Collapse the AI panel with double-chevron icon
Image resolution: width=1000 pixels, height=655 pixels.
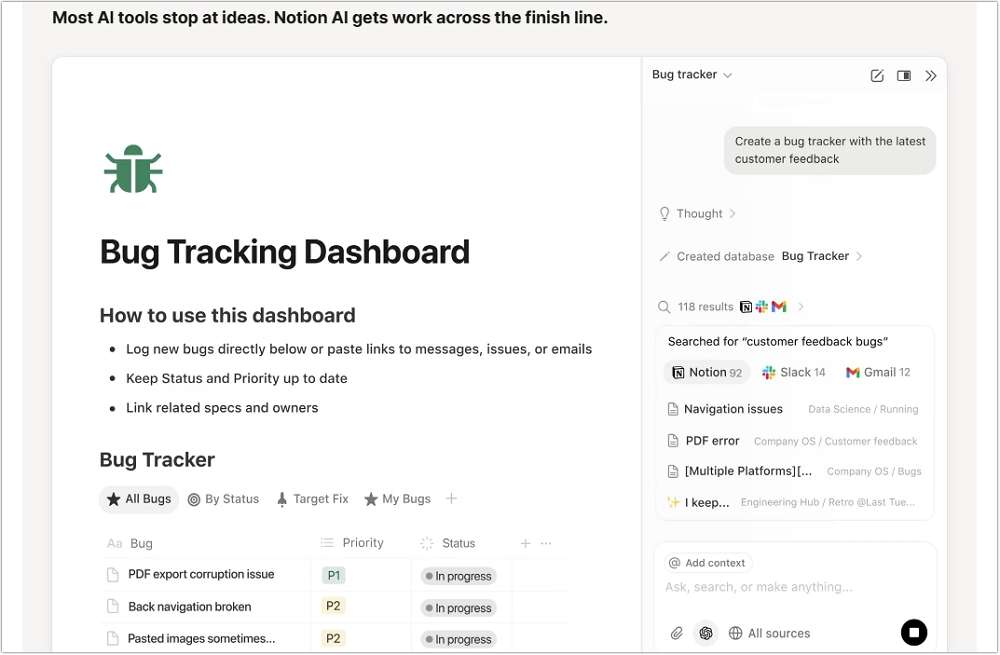[x=931, y=75]
